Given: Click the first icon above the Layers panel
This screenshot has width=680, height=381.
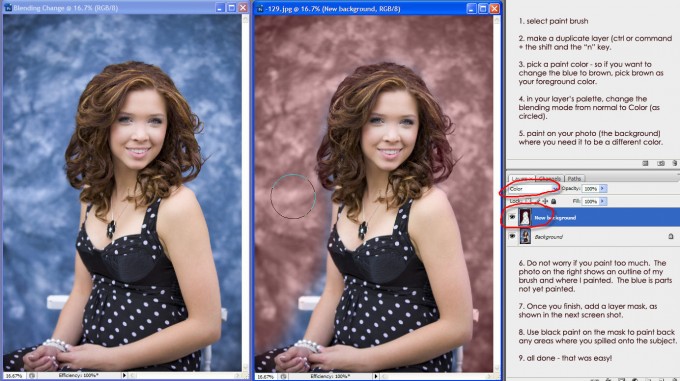Looking at the screenshot, I should coord(645,163).
